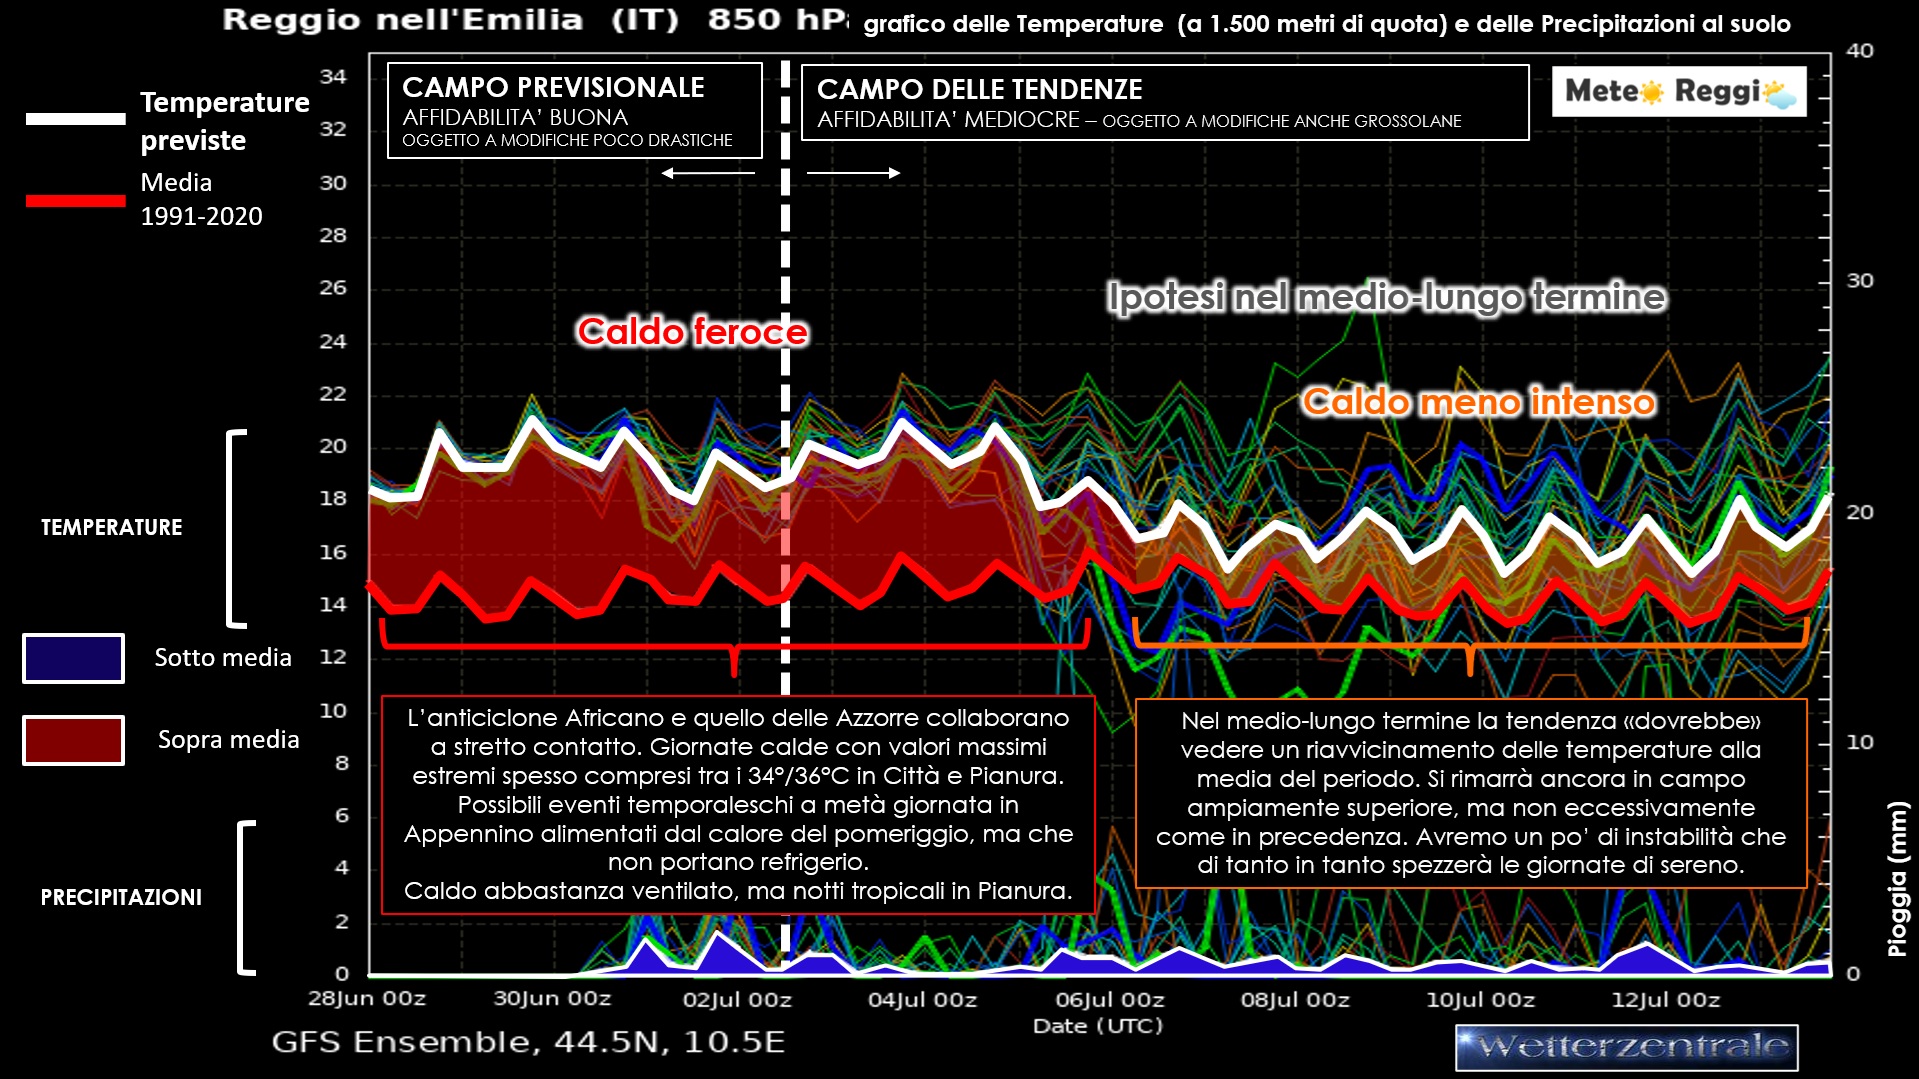Click the 02Jul 00z date label
The width and height of the screenshot is (1919, 1079).
tap(737, 999)
